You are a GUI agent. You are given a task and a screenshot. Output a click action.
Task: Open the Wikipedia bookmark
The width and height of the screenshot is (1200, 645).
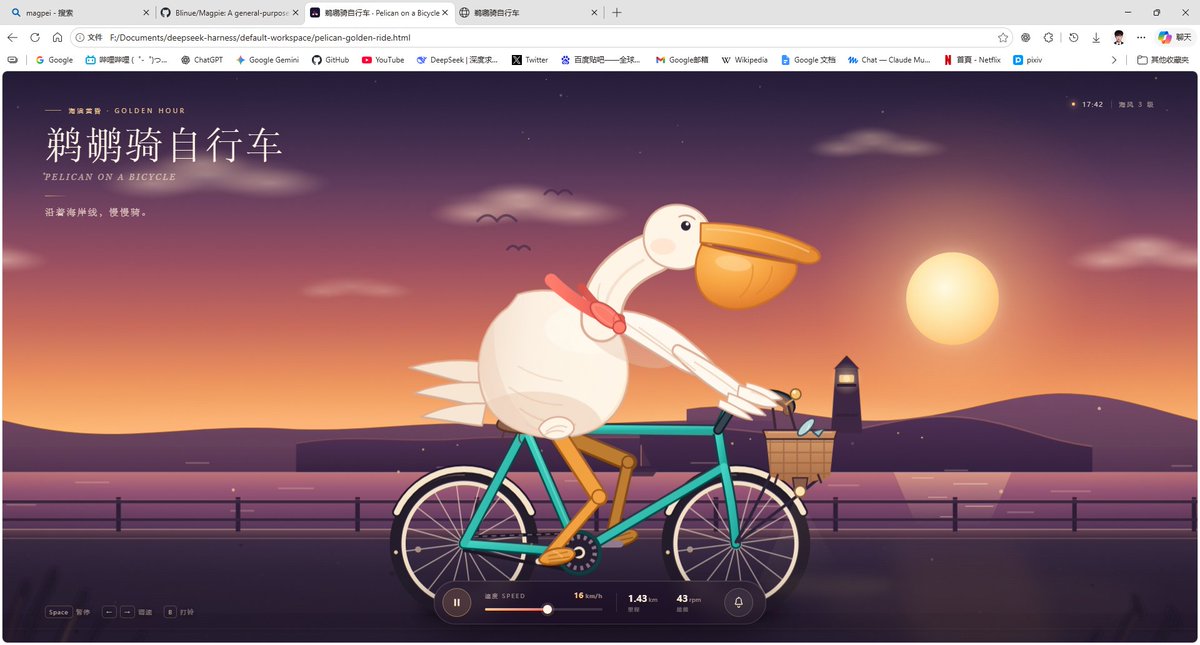click(744, 60)
